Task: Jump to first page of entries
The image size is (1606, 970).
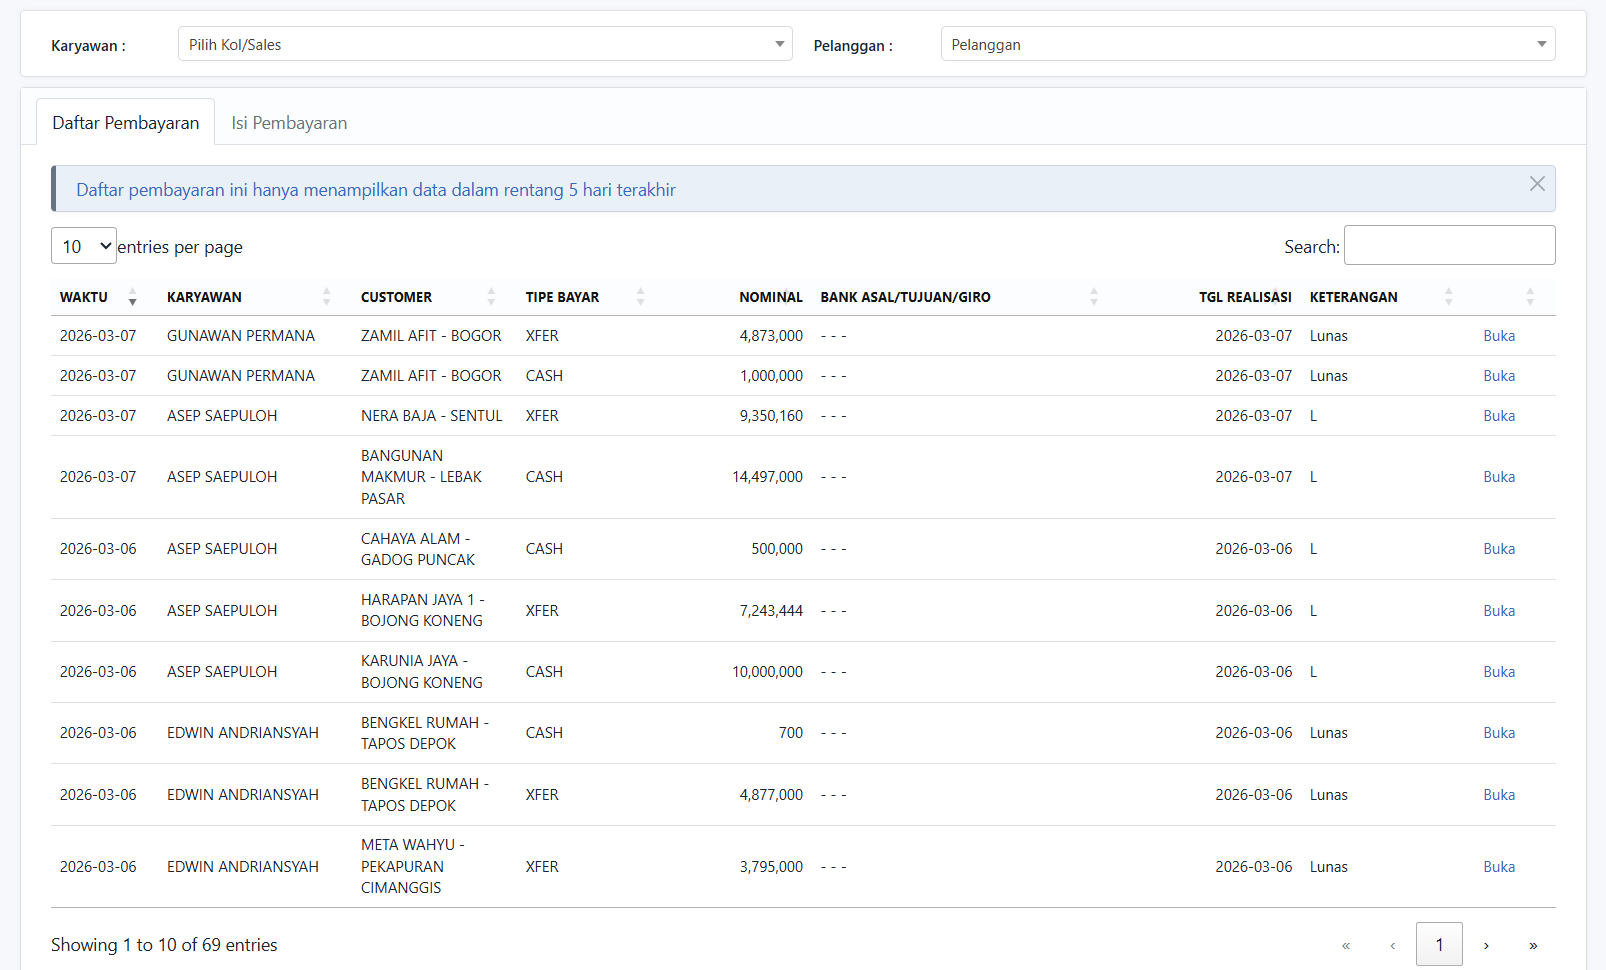Action: point(1346,945)
